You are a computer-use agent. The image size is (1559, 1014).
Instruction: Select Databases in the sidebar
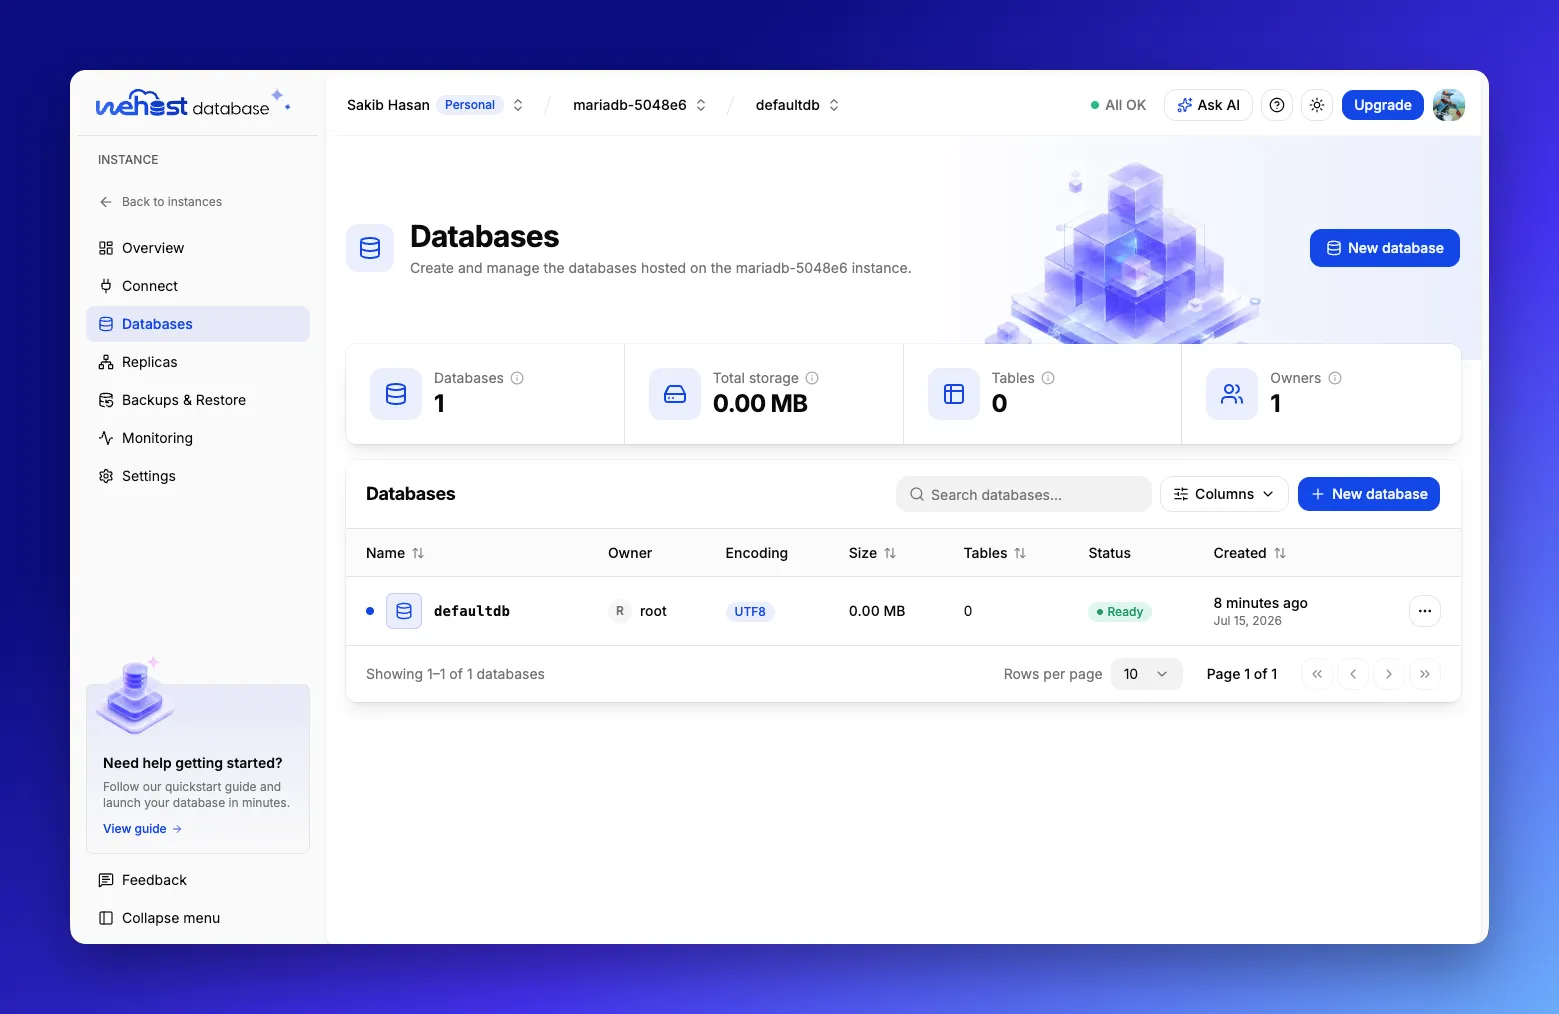198,324
